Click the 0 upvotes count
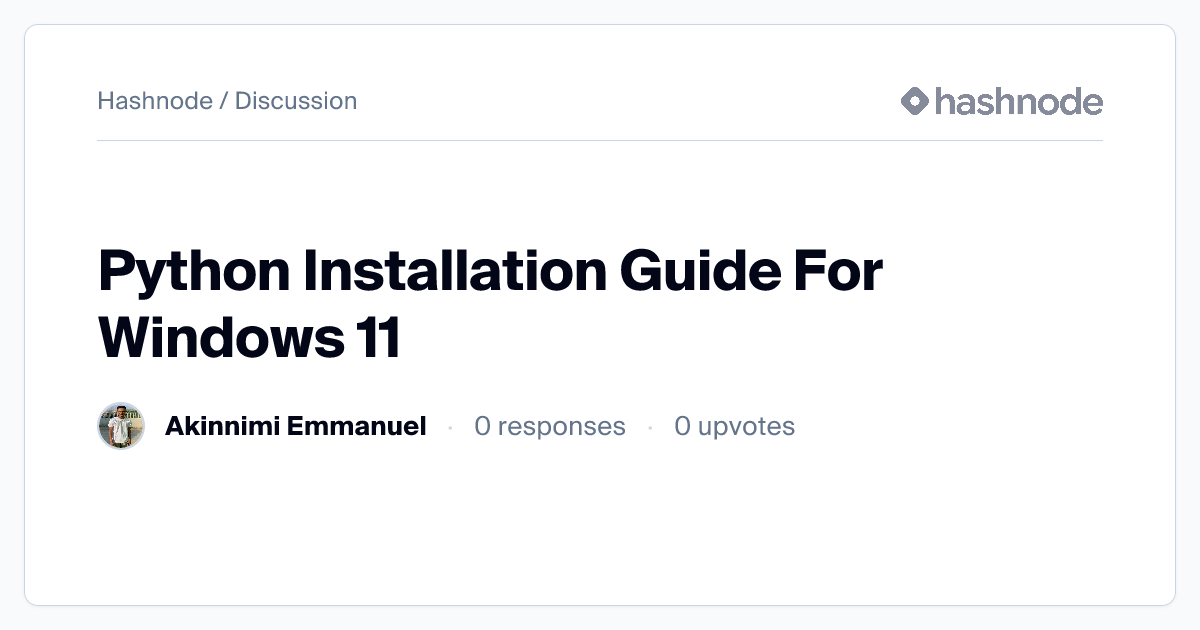The width and height of the screenshot is (1200, 630). [734, 426]
